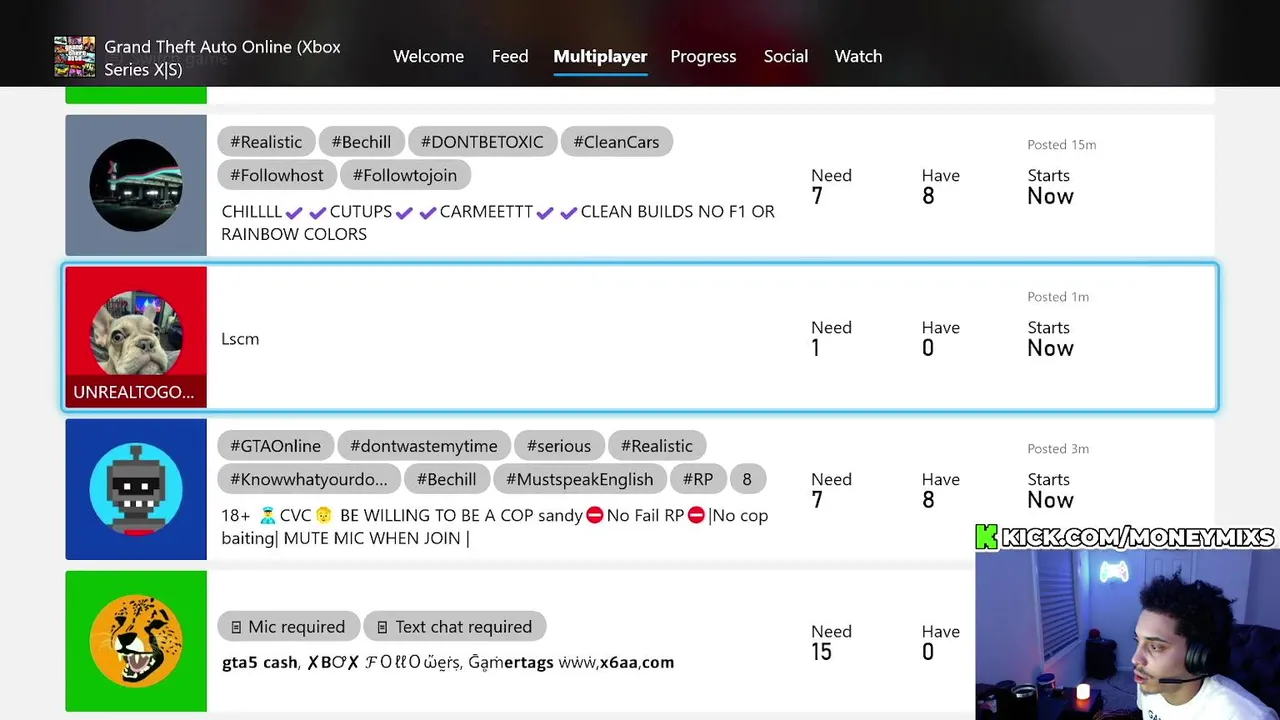Expand the 8 more tags chip
The width and height of the screenshot is (1280, 720).
tap(747, 479)
